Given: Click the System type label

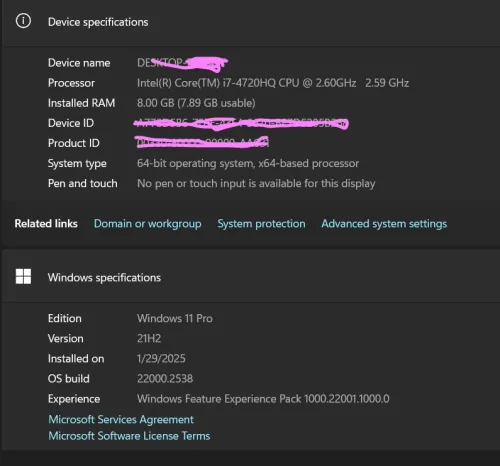Looking at the screenshot, I should point(77,164).
